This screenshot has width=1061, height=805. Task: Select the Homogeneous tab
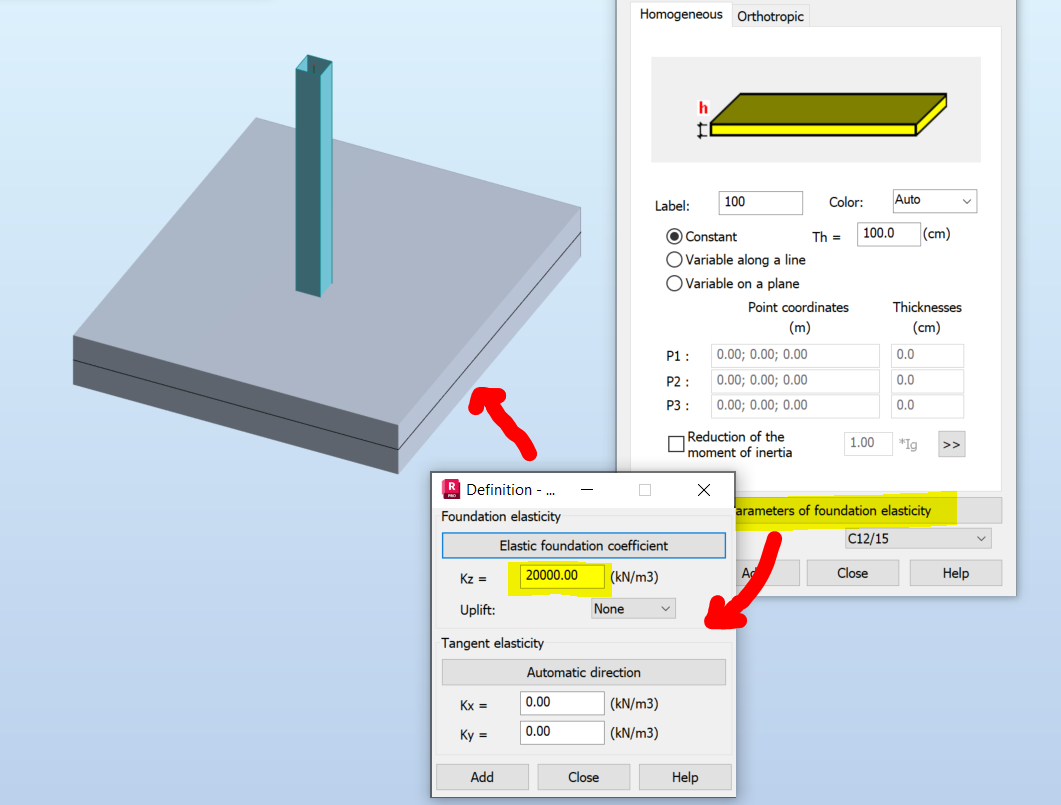681,14
